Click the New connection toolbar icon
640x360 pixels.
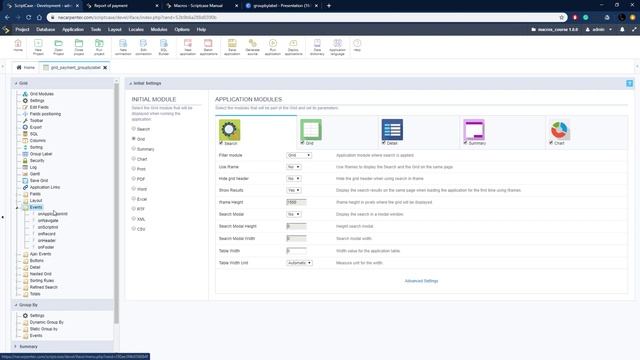click(123, 47)
